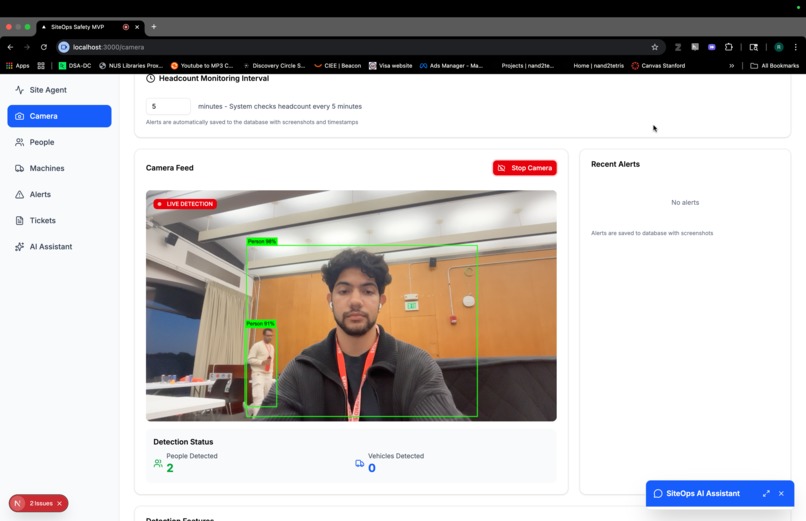This screenshot has width=806, height=521.
Task: Click the side panel icon in browser toolbar
Action: coord(754,47)
